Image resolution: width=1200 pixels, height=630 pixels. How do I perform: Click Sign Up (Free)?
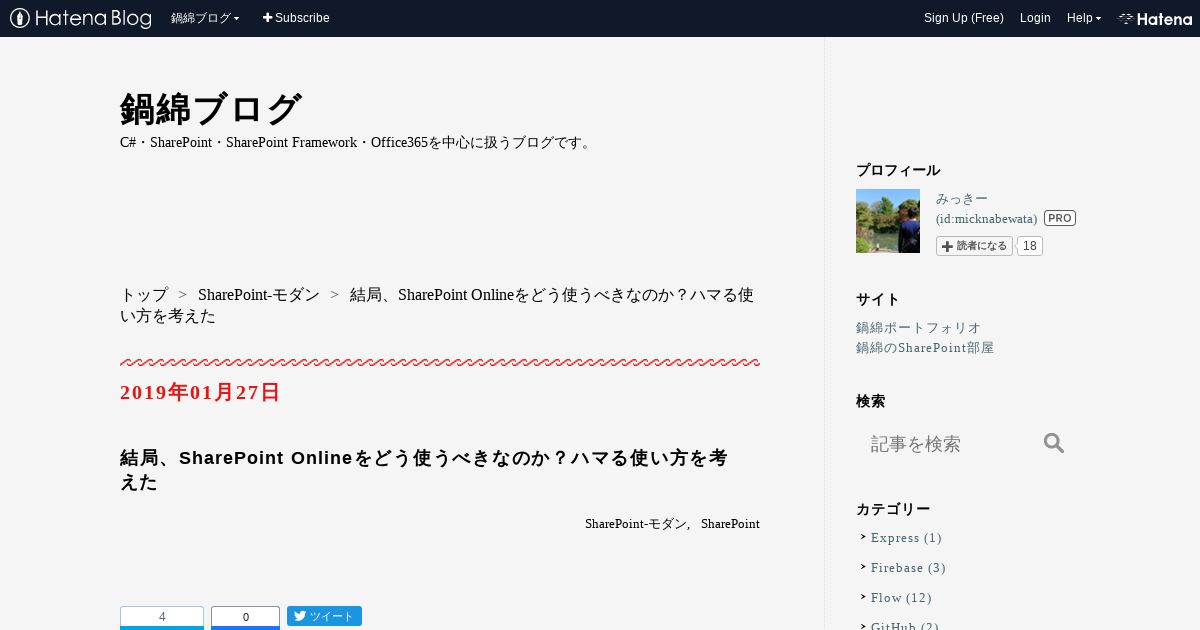coord(963,18)
